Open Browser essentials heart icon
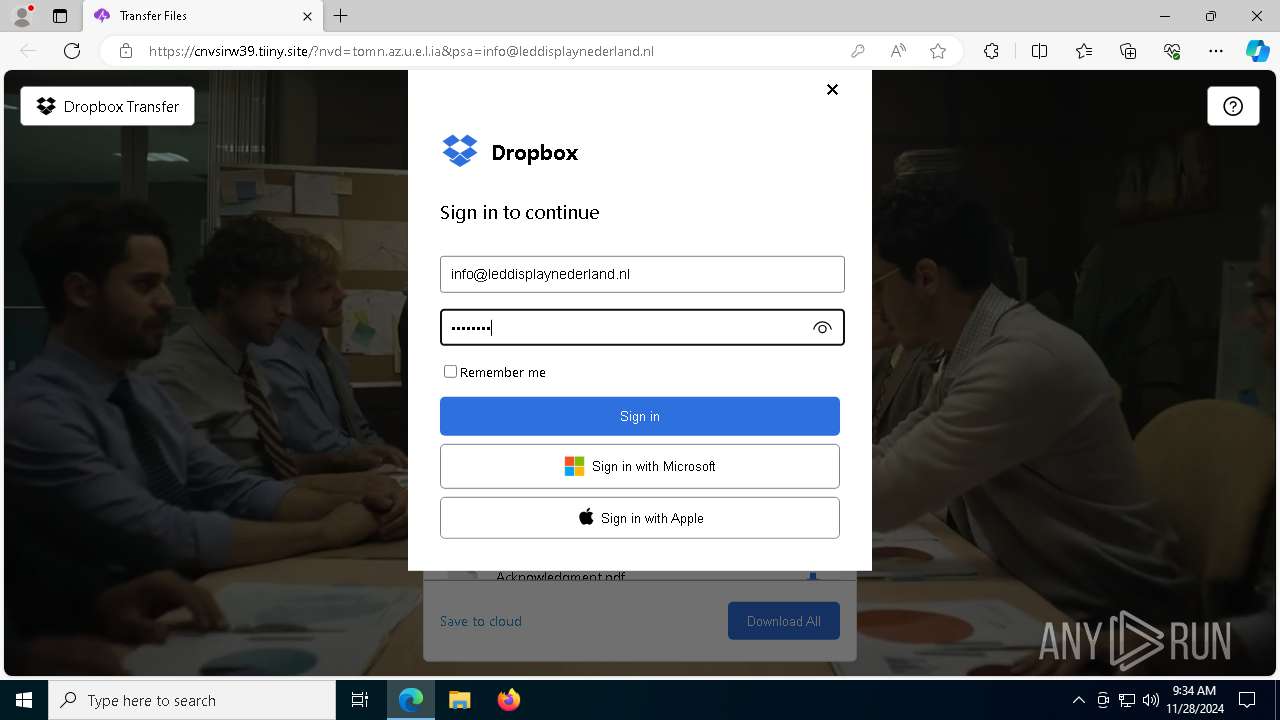Viewport: 1280px width, 720px height. coord(1172,51)
